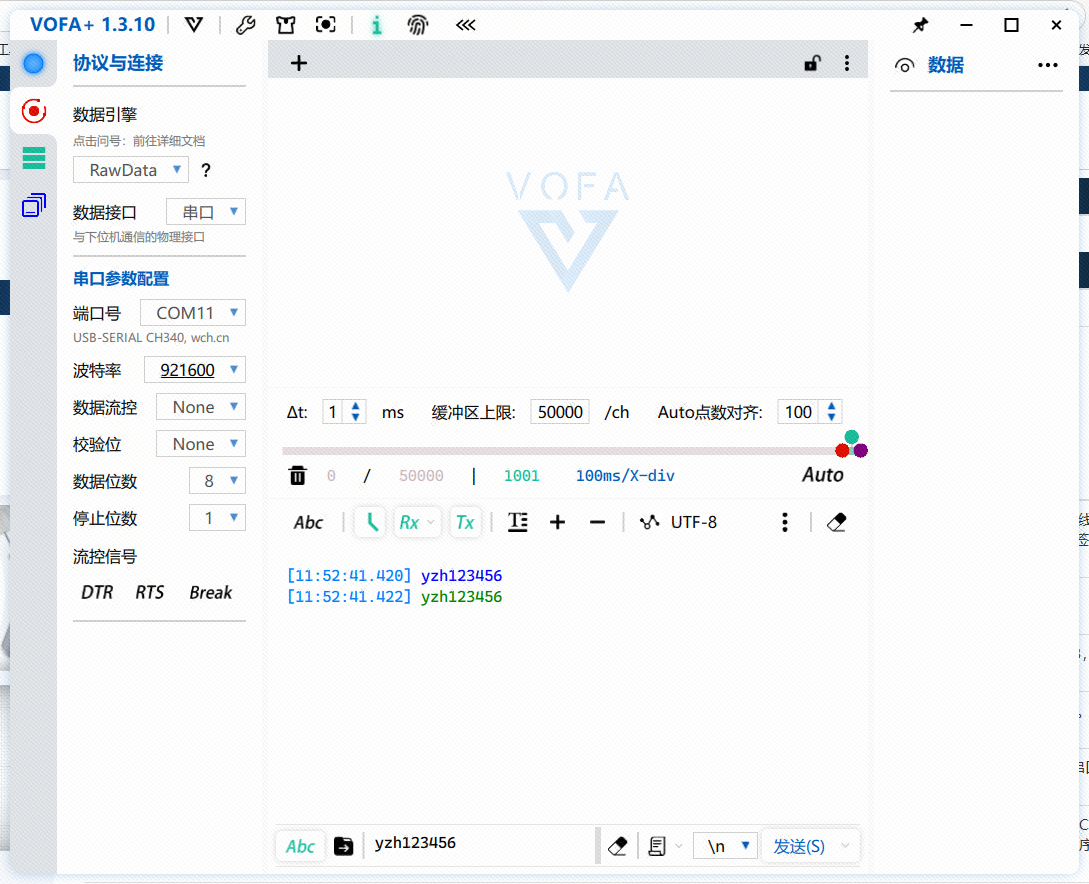Select the red record icon in the sidebar
The image size is (1089, 884).
click(33, 110)
